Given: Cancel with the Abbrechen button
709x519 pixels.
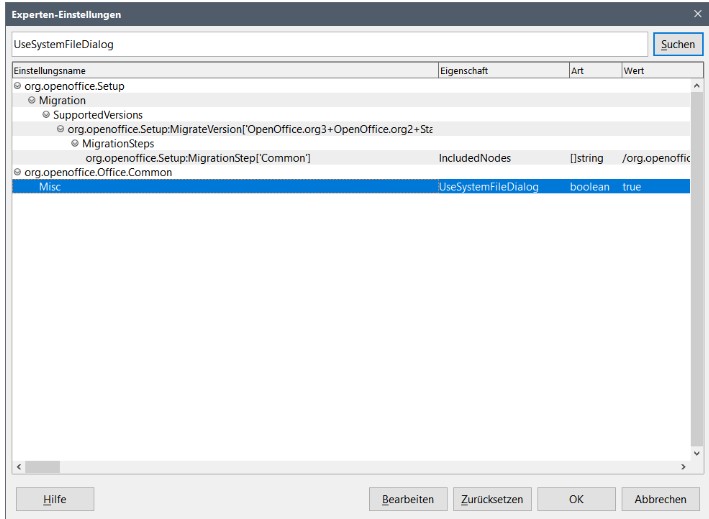Looking at the screenshot, I should coord(660,499).
